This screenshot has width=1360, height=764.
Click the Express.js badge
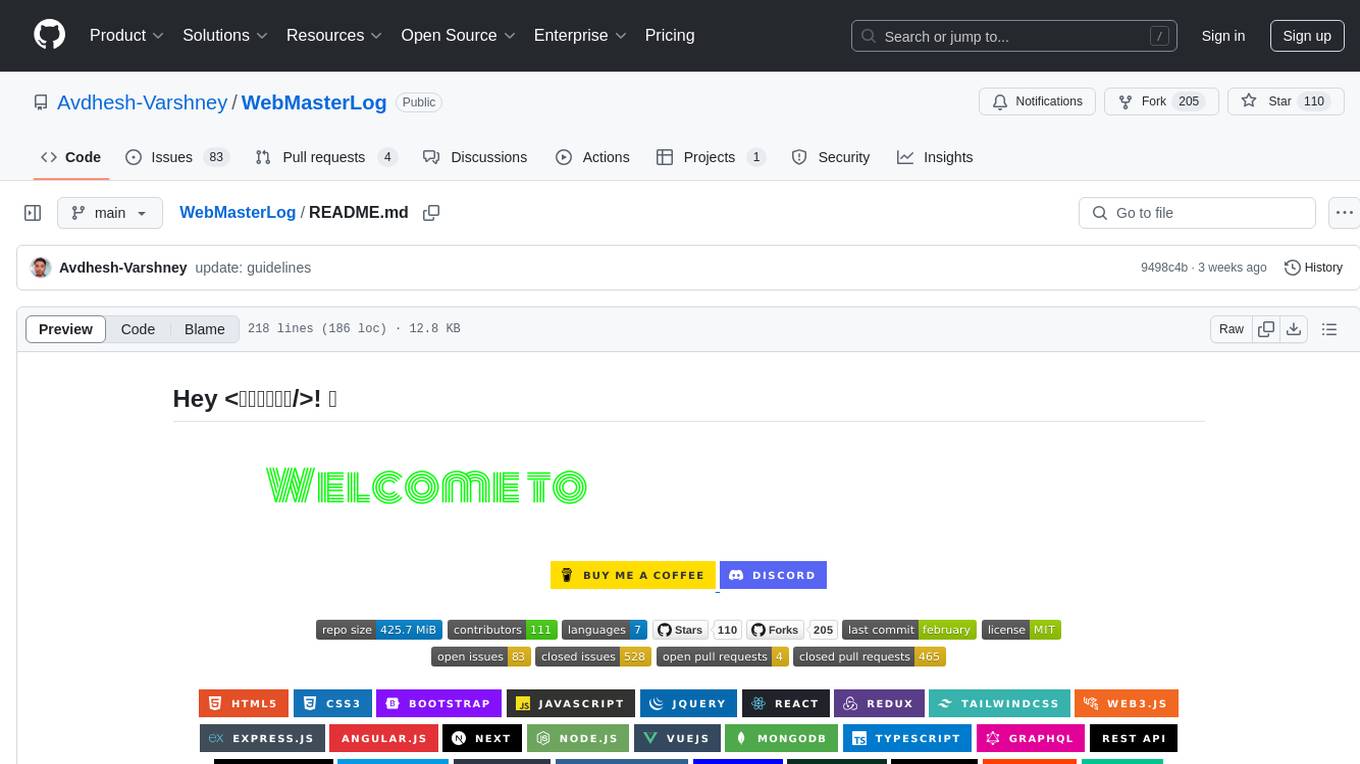tap(262, 738)
